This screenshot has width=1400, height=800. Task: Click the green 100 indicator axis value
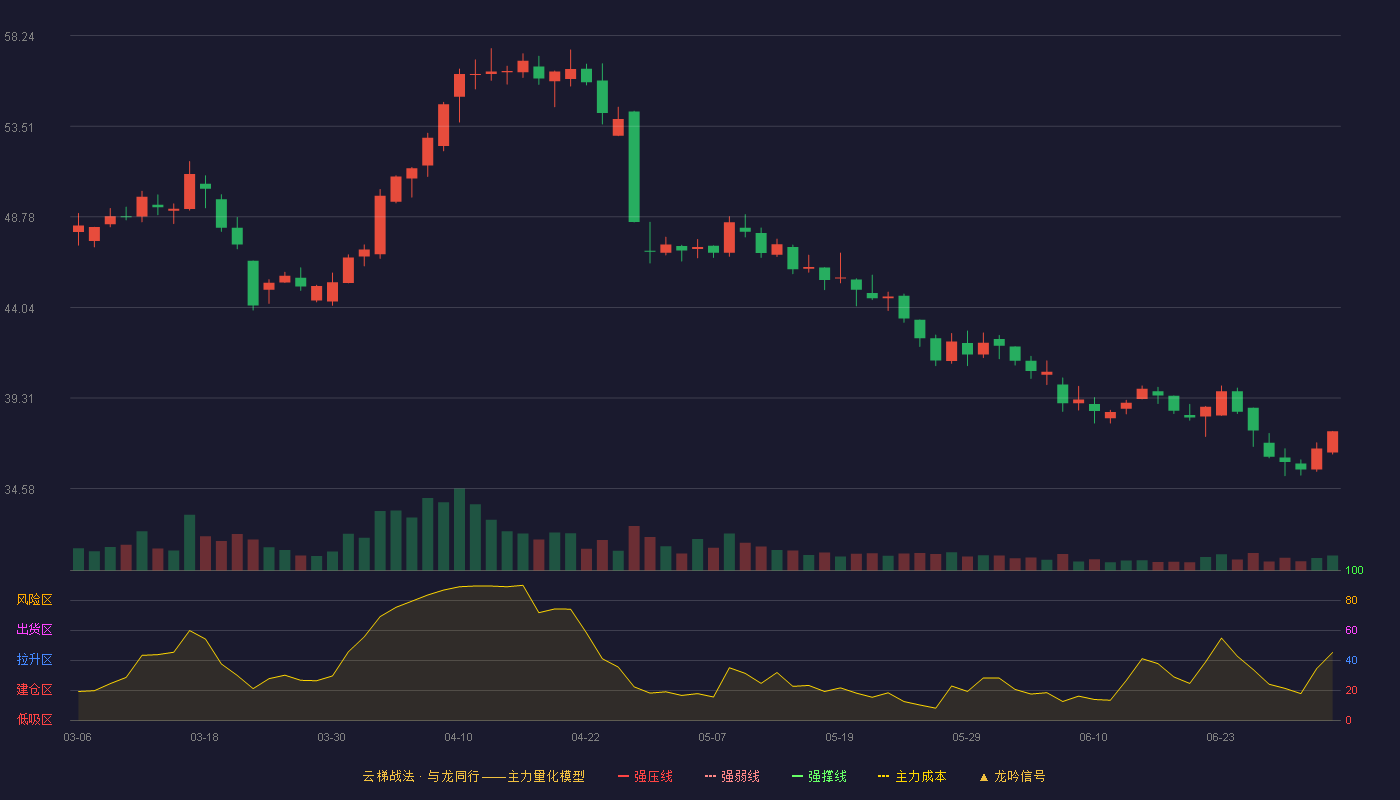(1354, 570)
